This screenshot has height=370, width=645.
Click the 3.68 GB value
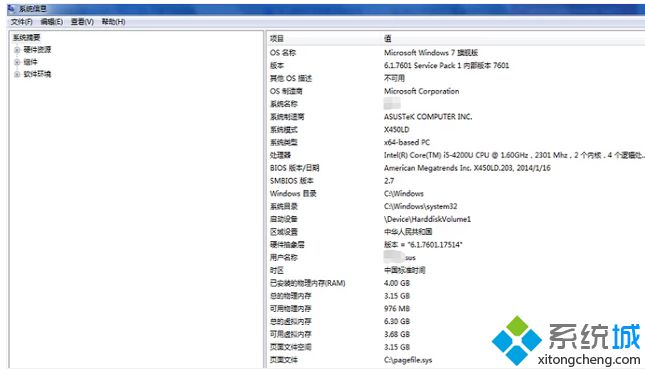coord(397,334)
